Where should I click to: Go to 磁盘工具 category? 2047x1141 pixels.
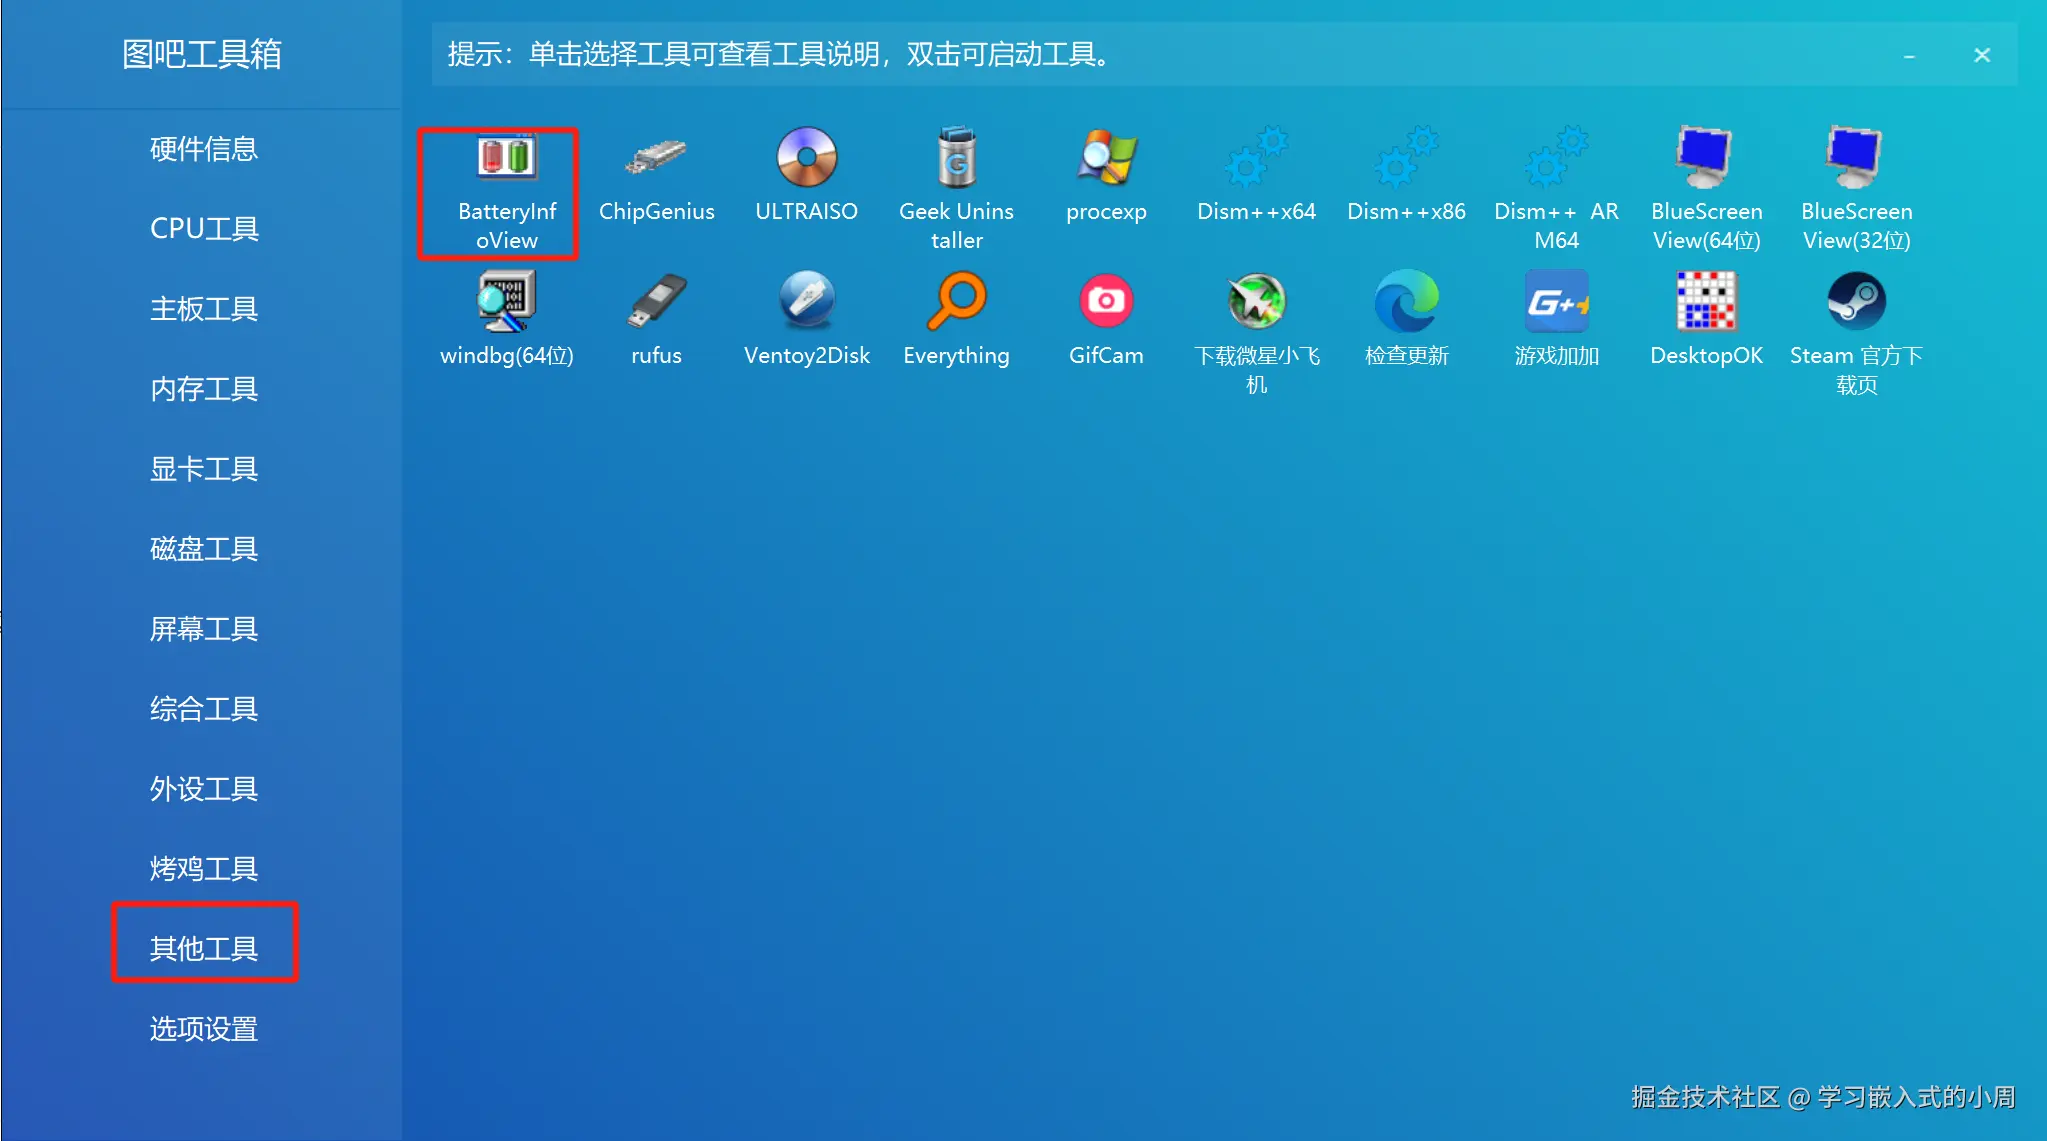[204, 549]
